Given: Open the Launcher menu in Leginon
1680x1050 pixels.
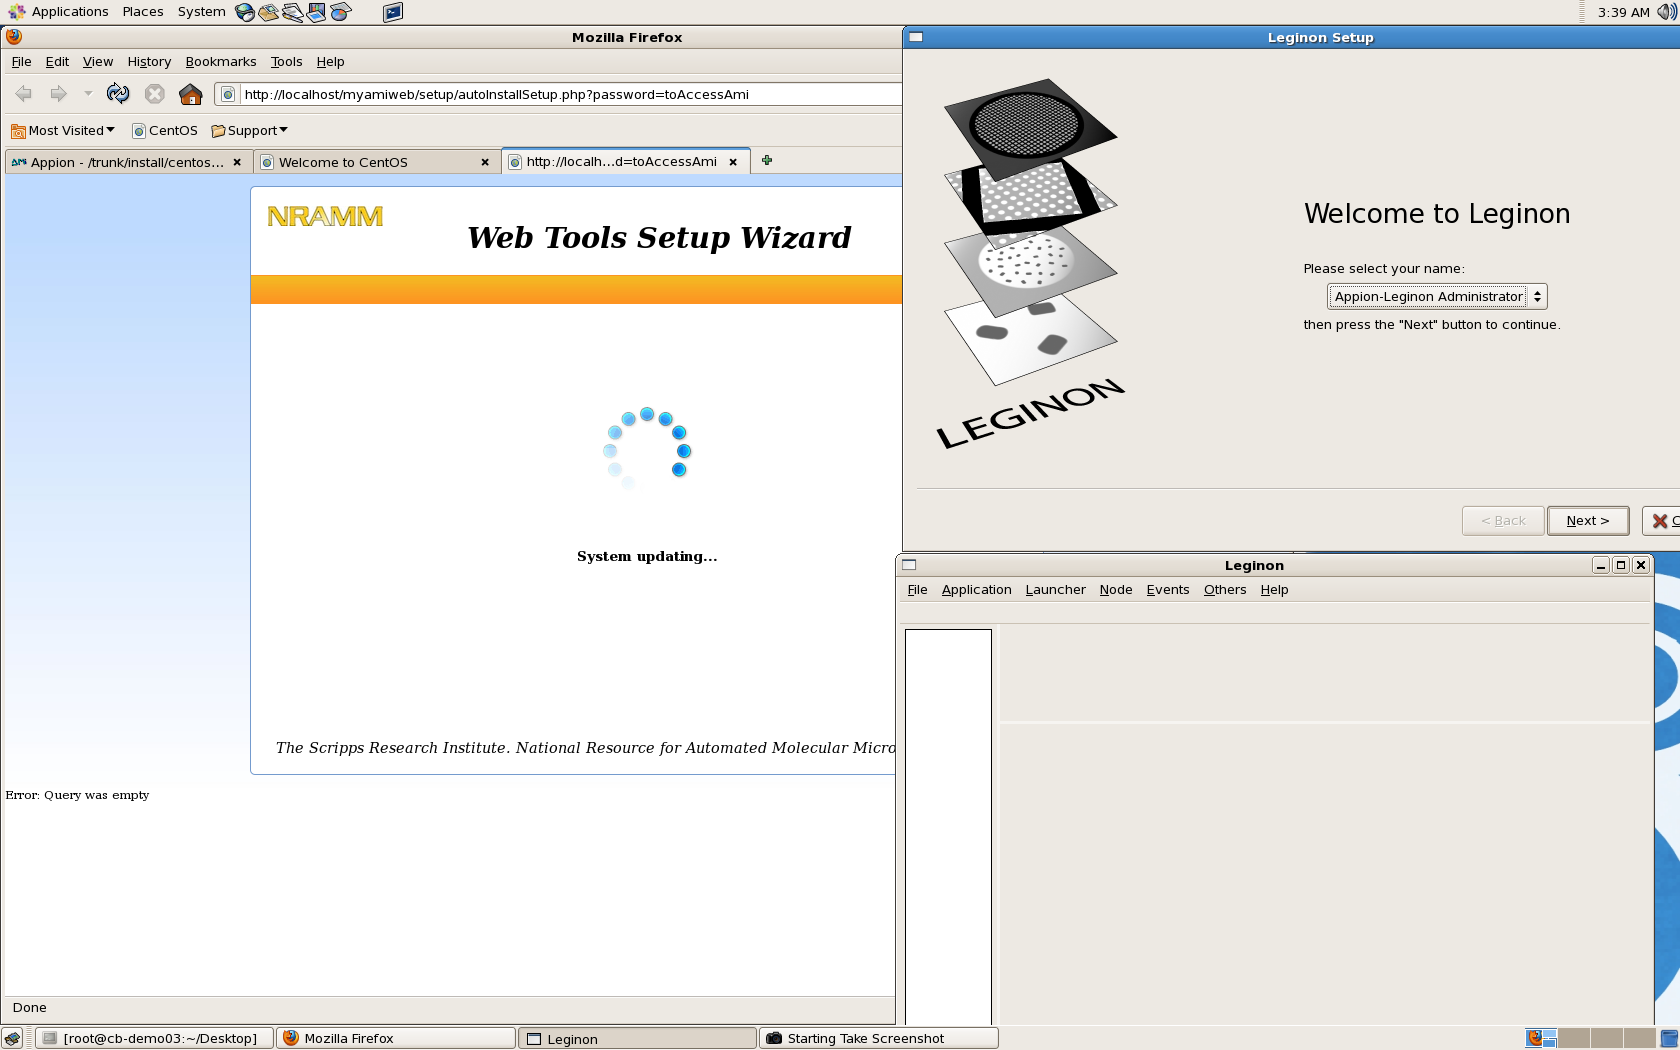Looking at the screenshot, I should tap(1055, 590).
